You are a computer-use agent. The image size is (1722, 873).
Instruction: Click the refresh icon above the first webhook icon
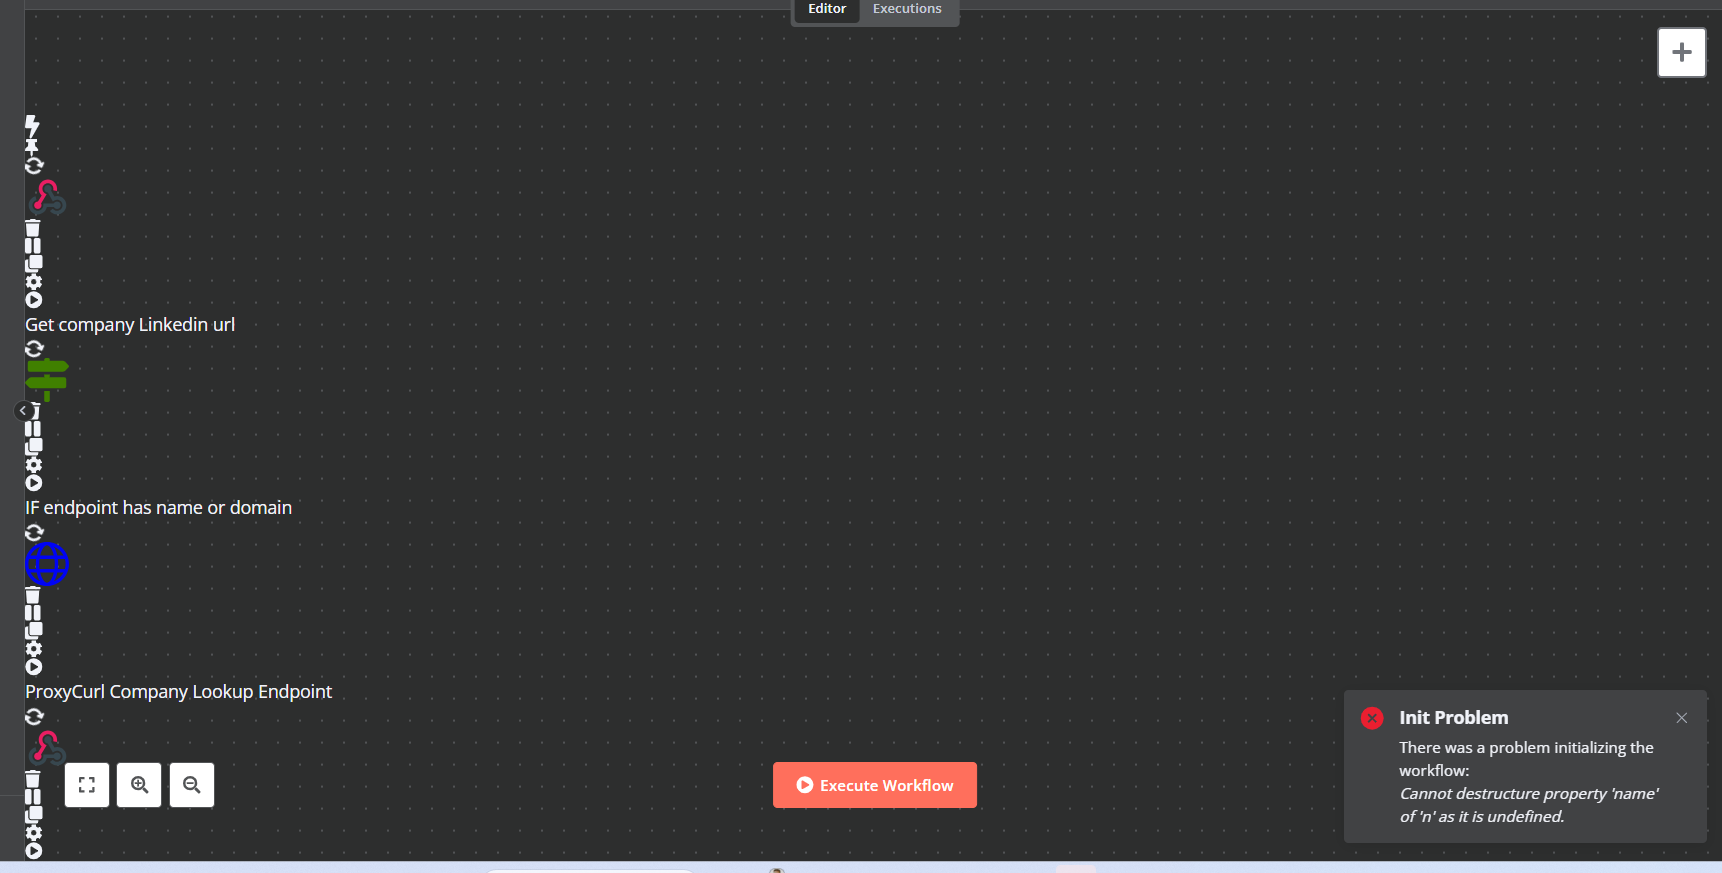pyautogui.click(x=34, y=165)
